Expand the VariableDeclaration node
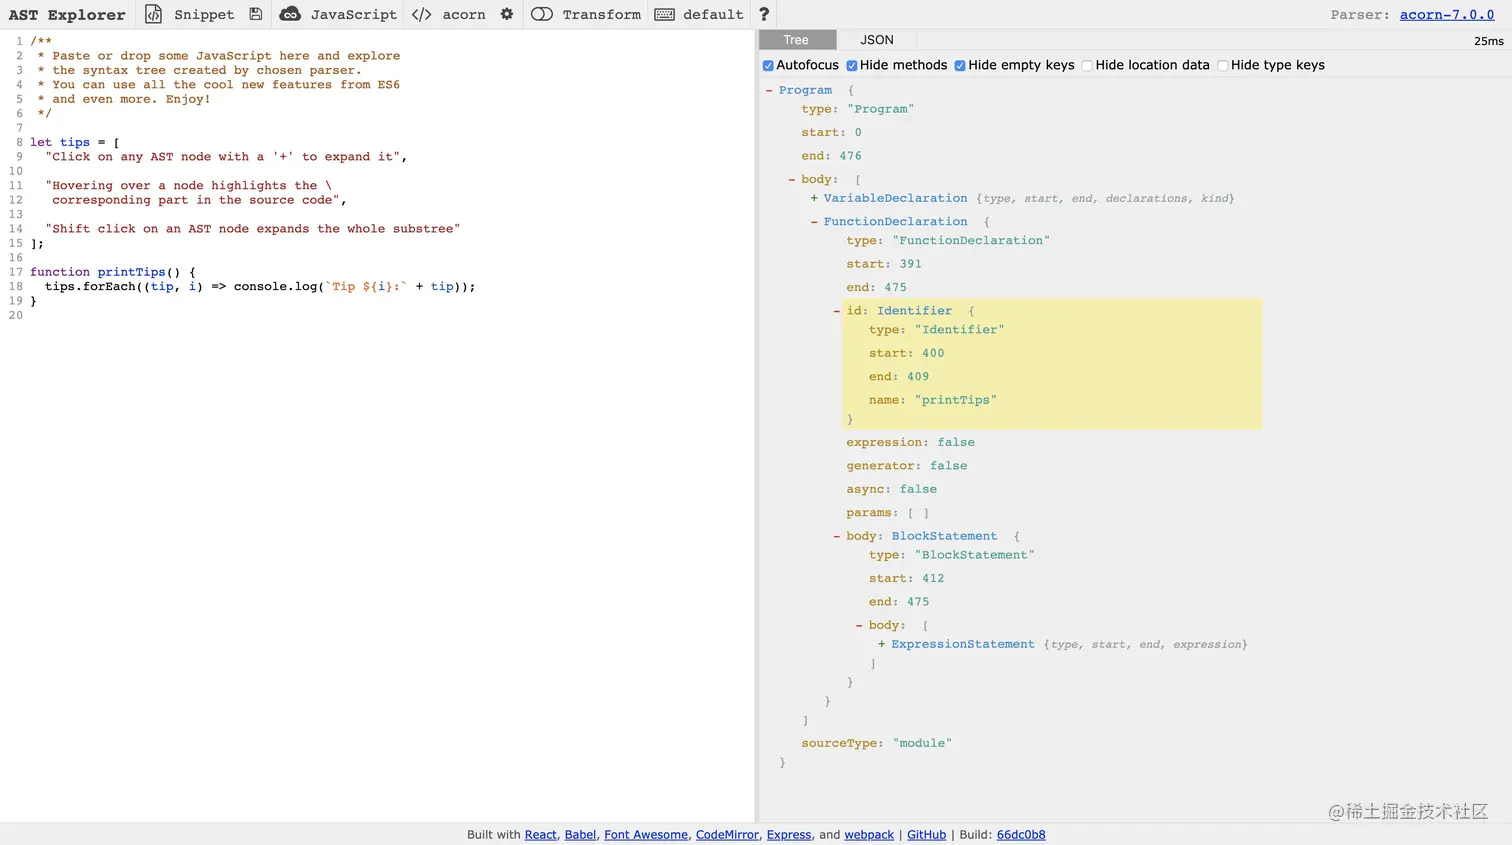 [x=814, y=198]
